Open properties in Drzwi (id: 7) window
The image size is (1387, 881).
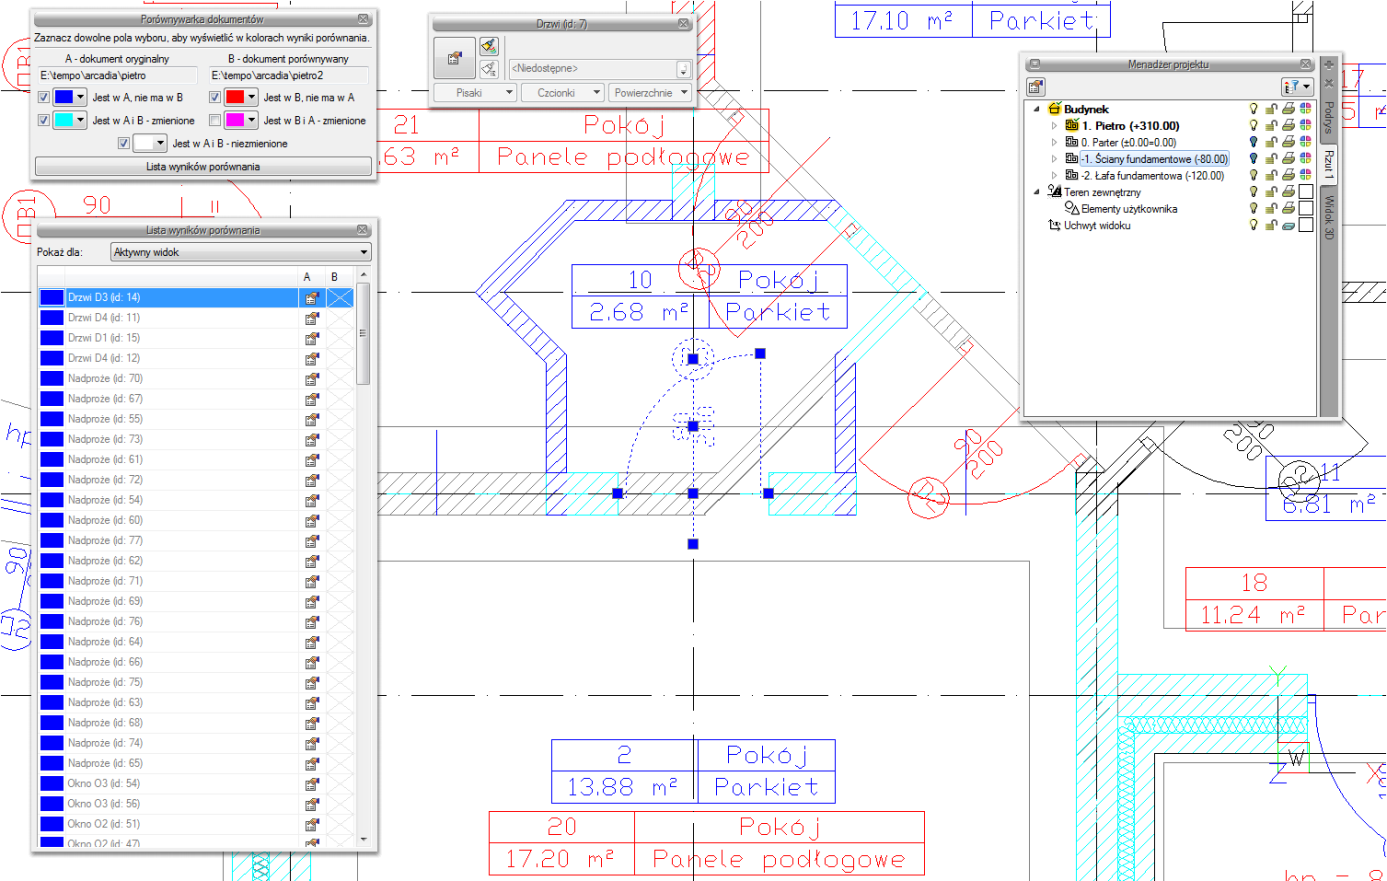tap(455, 58)
